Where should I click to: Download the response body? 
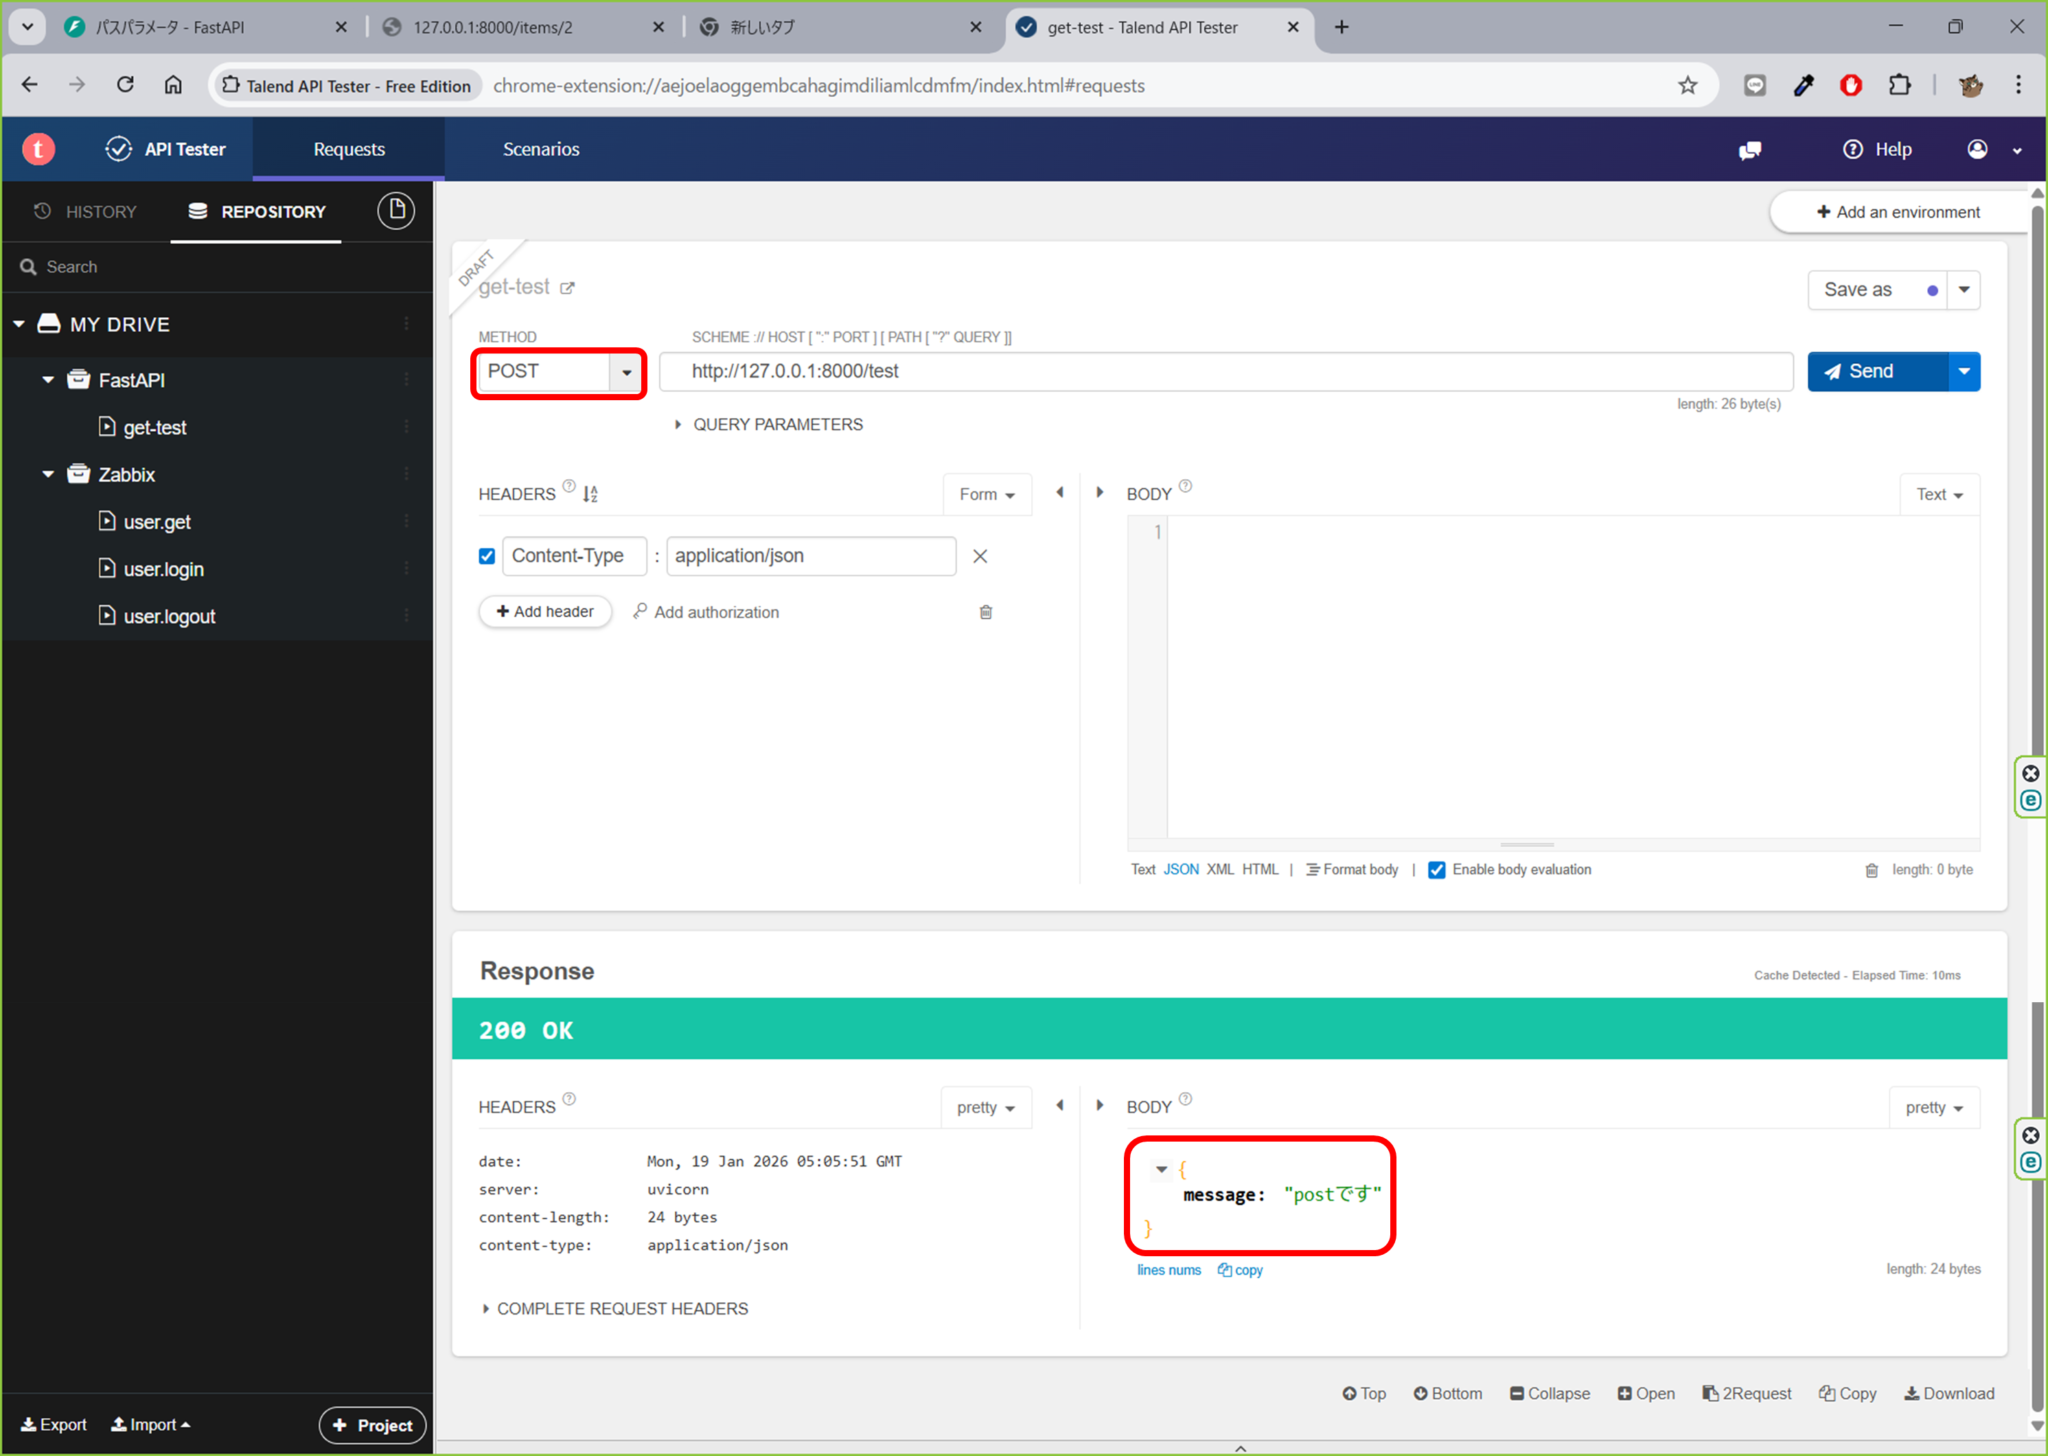1948,1392
